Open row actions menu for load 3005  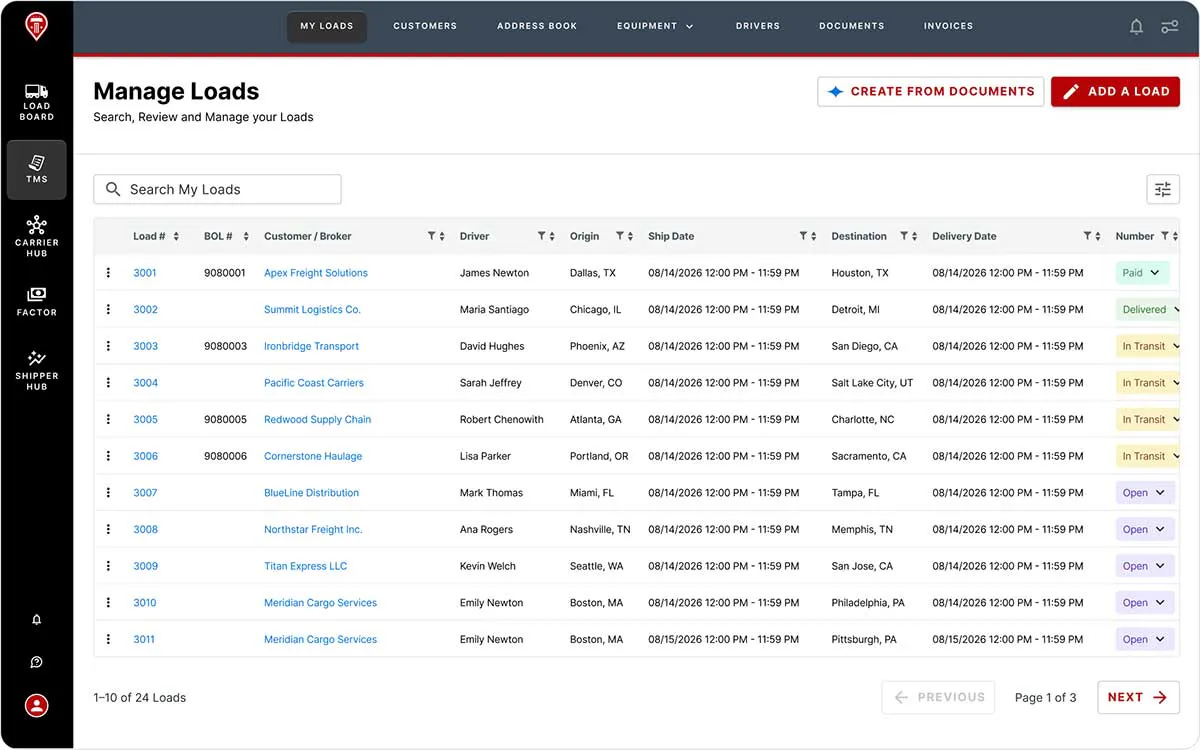click(108, 419)
